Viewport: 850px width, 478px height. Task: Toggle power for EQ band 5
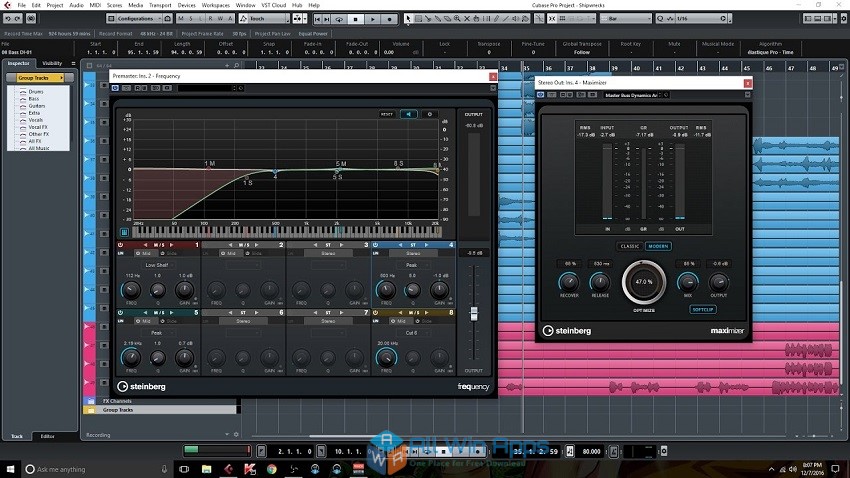[120, 313]
